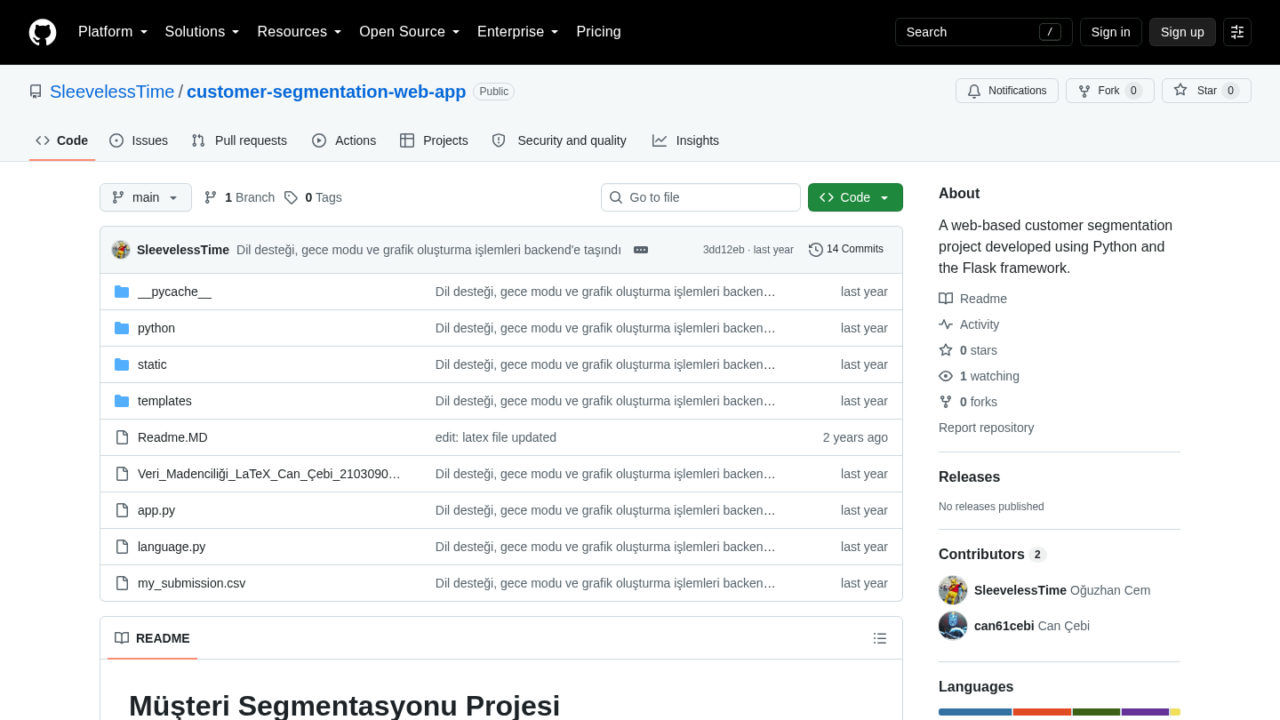View the 1 Branch link
1280x720 pixels.
point(239,198)
